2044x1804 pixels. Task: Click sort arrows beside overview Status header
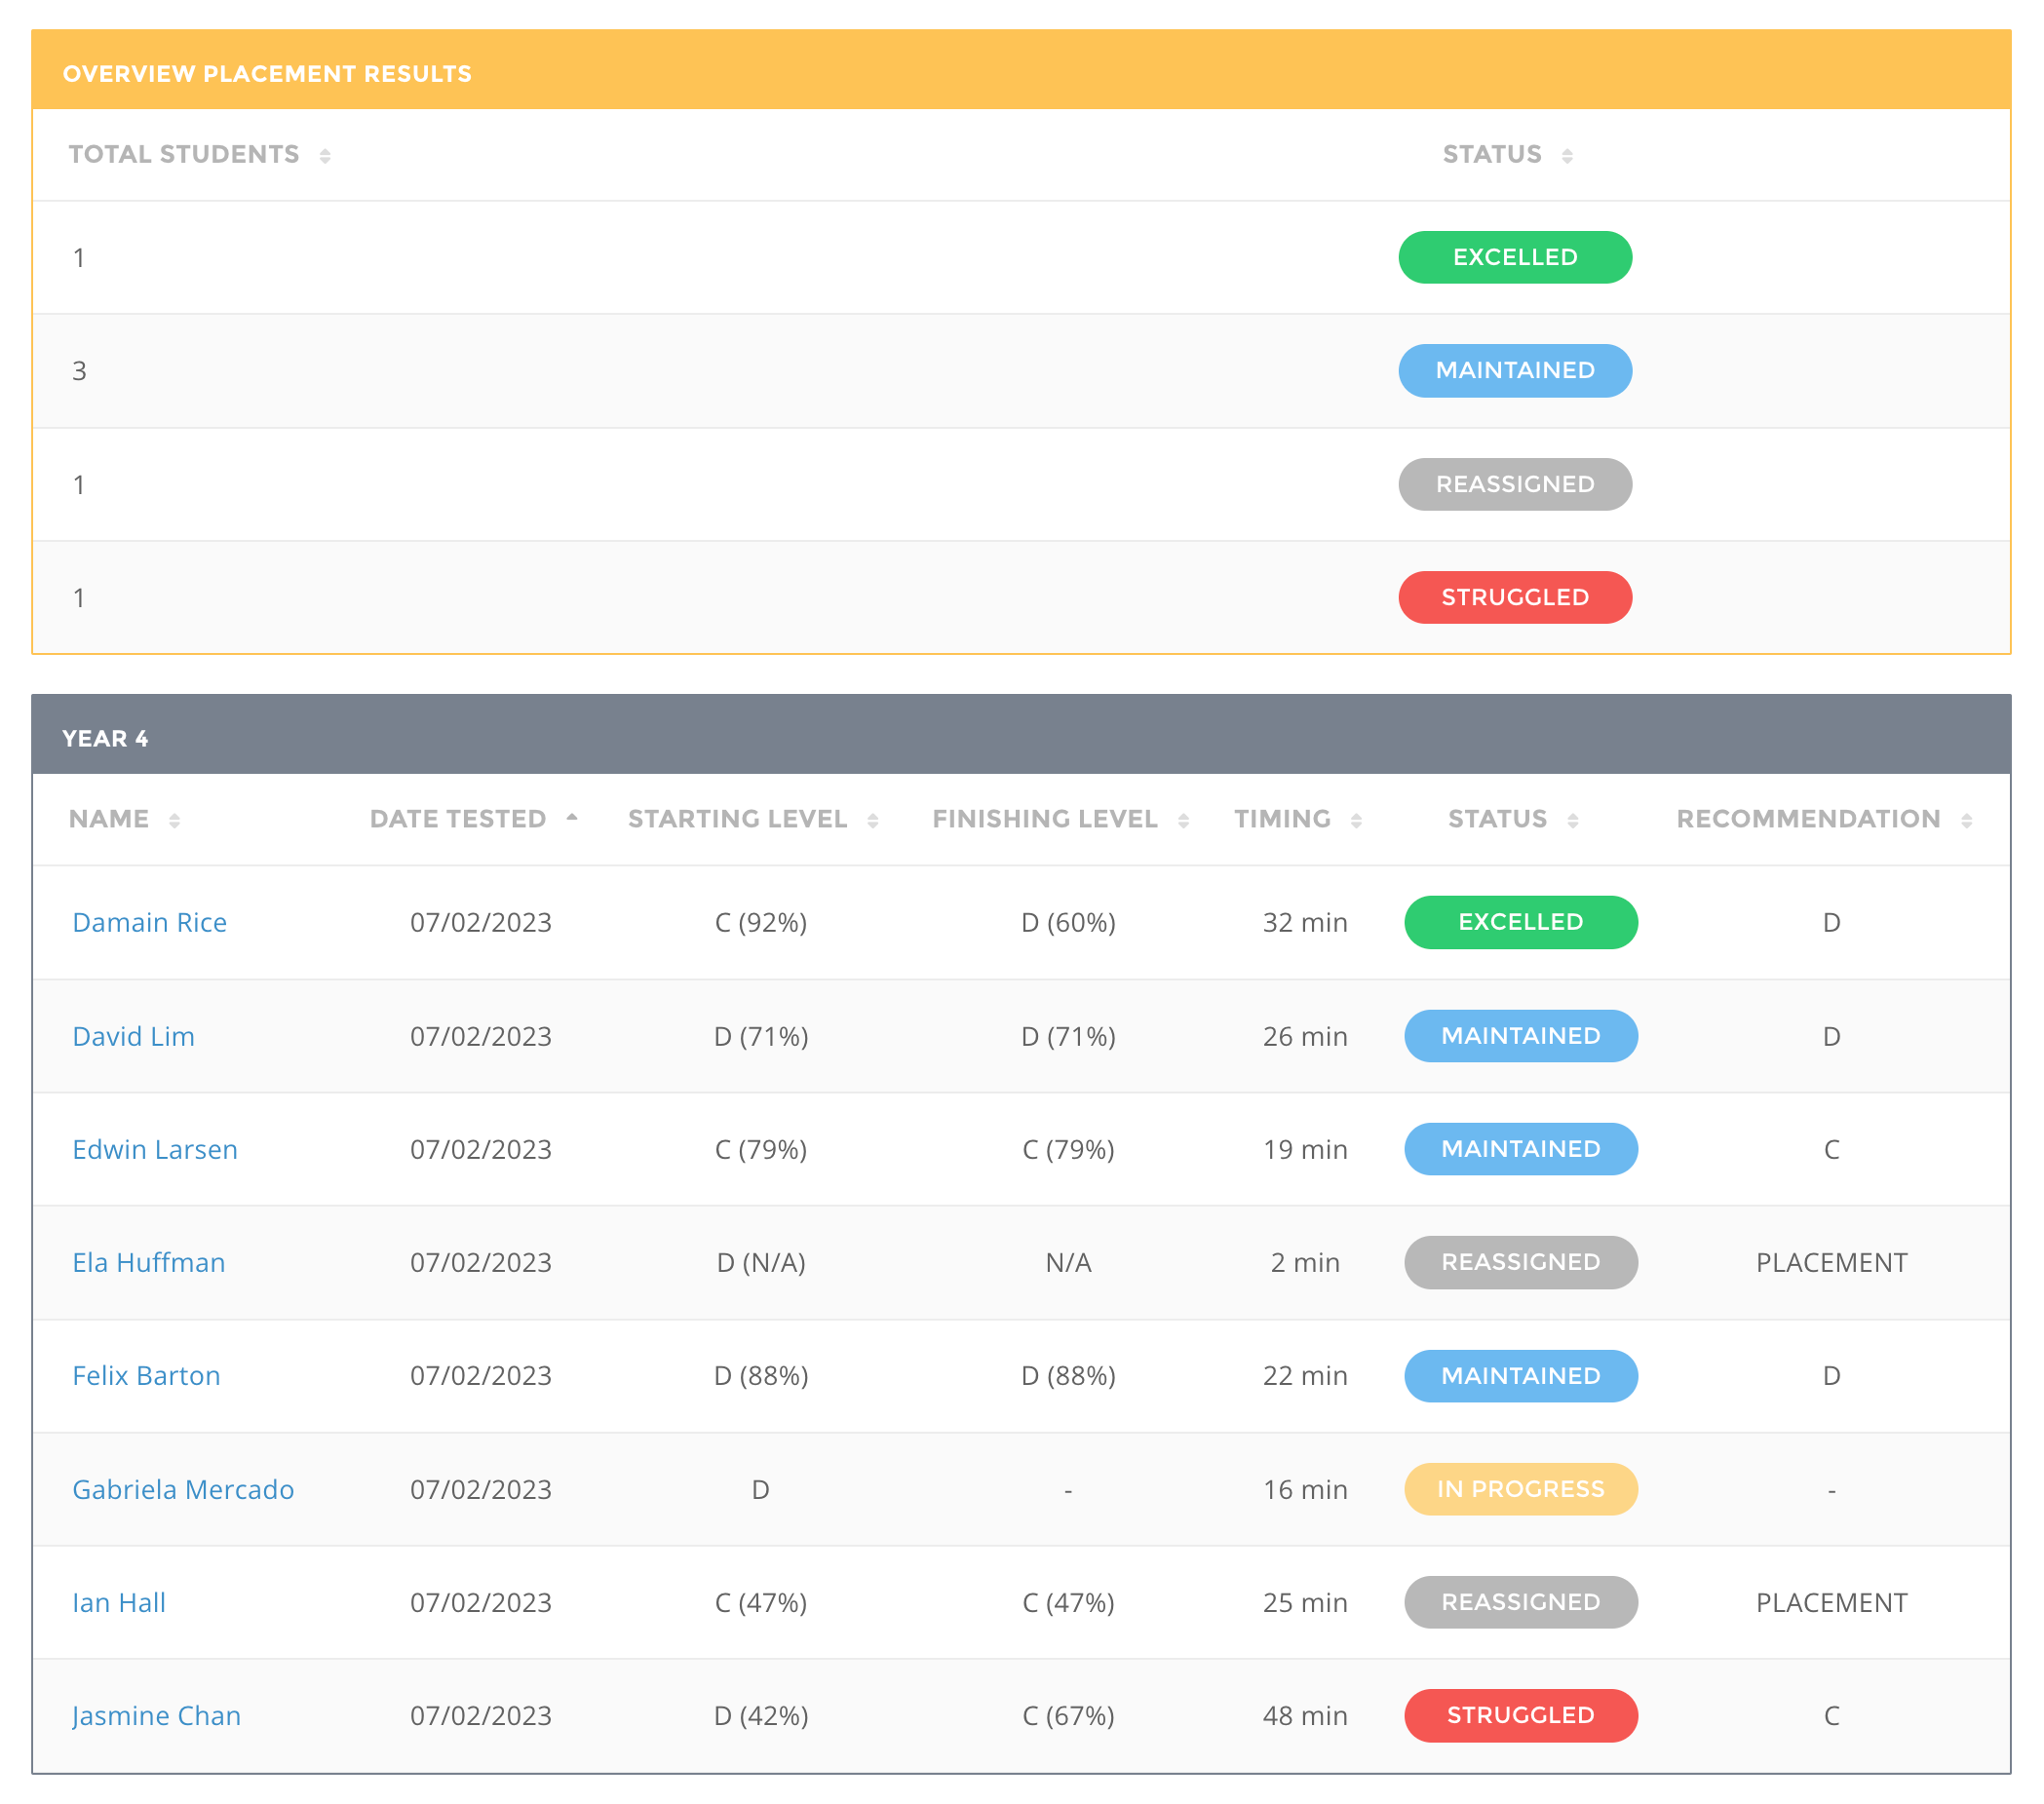pyautogui.click(x=1567, y=156)
